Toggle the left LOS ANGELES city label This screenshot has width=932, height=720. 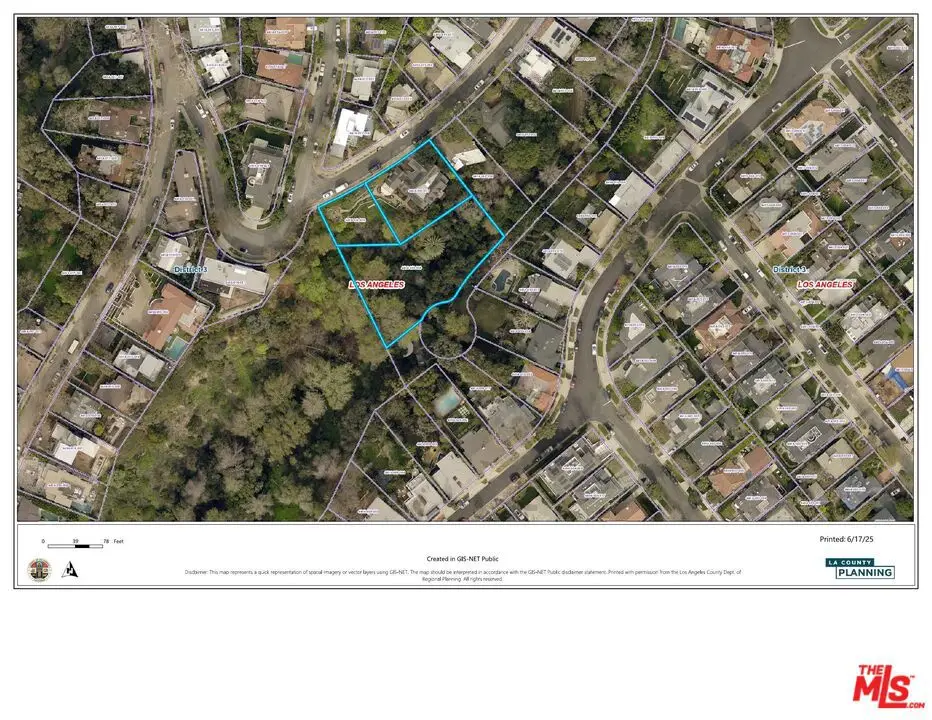[x=376, y=284]
